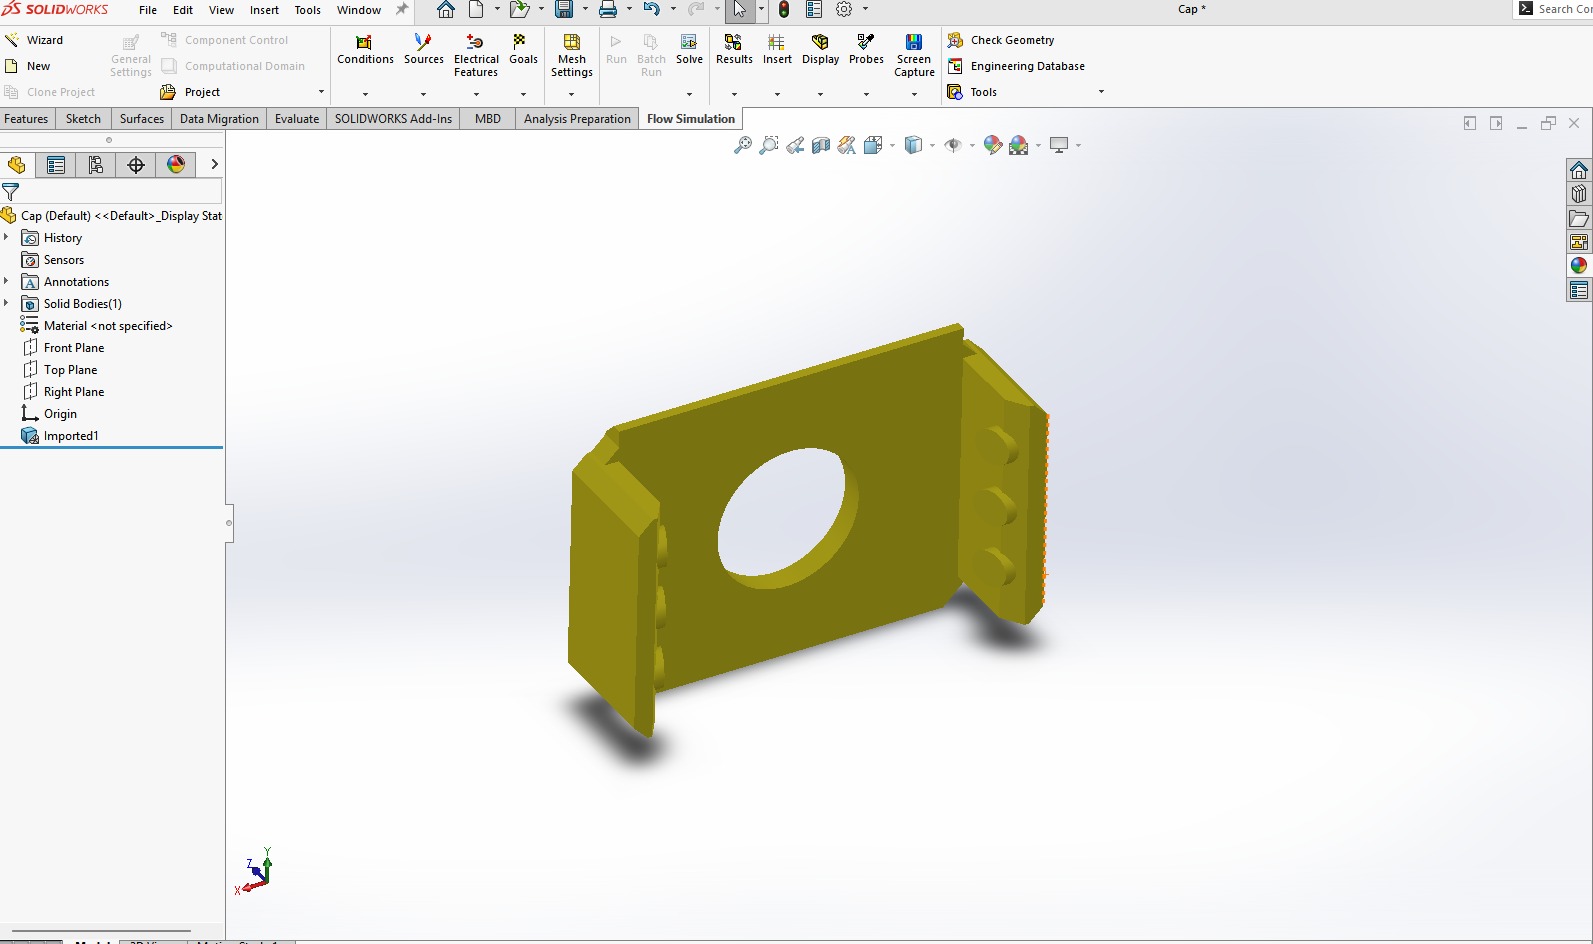Collapse the FeatureManager panel handle

[229, 523]
